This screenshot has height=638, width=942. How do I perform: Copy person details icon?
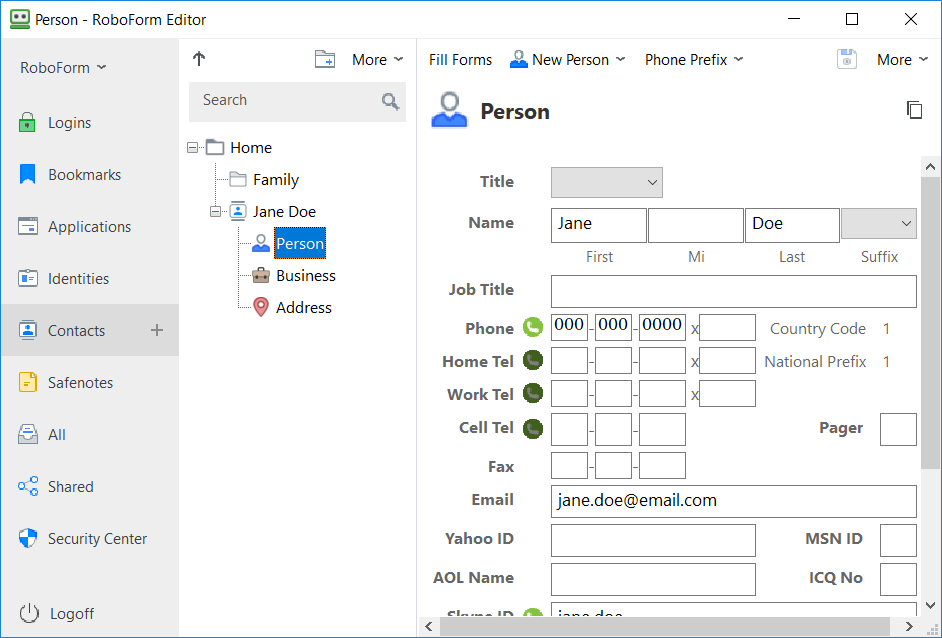tap(914, 110)
